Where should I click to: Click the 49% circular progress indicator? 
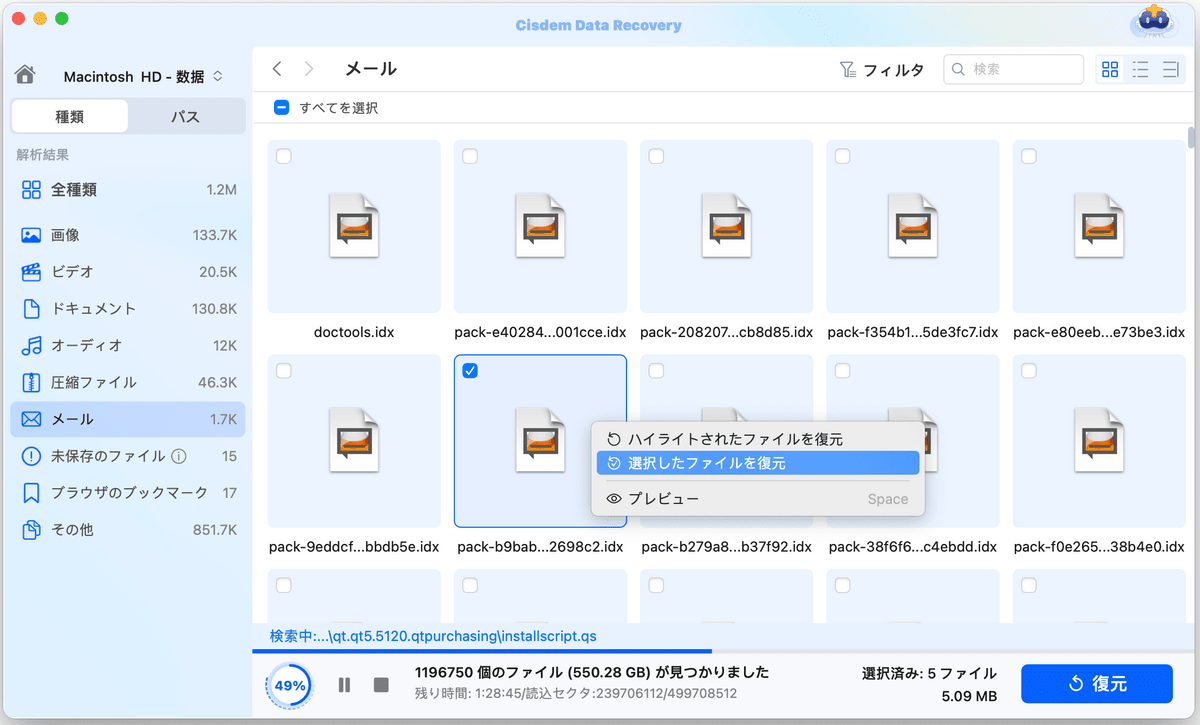[290, 686]
